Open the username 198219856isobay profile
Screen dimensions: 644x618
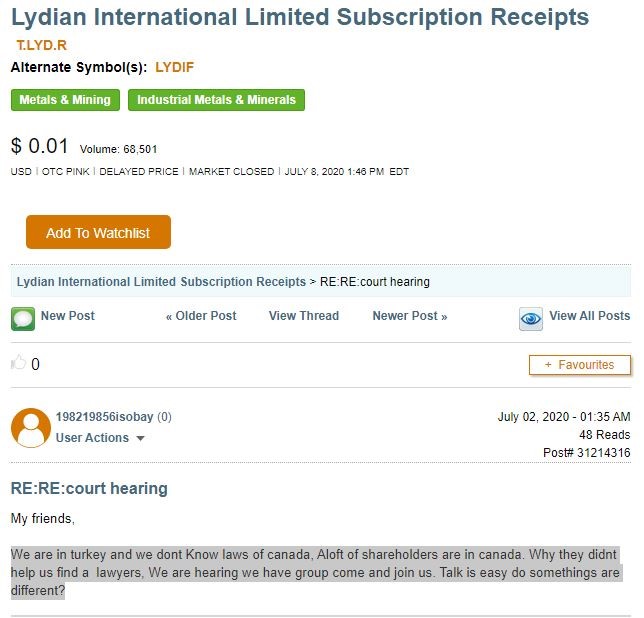tap(104, 417)
